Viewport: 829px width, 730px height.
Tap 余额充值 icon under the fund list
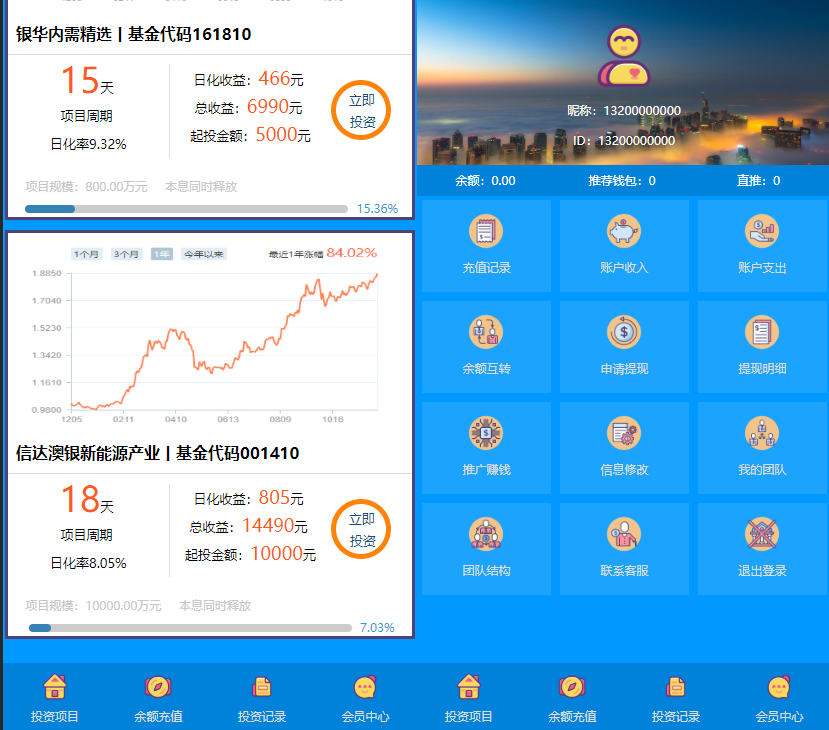[x=158, y=687]
